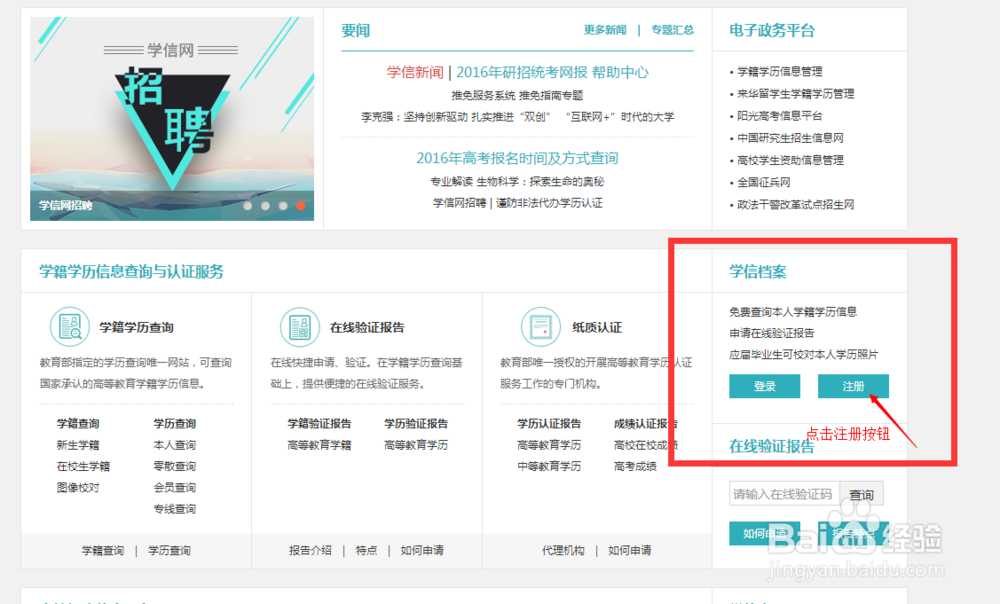Click the 登录 button in 学信档案
This screenshot has height=604, width=1000.
point(764,386)
